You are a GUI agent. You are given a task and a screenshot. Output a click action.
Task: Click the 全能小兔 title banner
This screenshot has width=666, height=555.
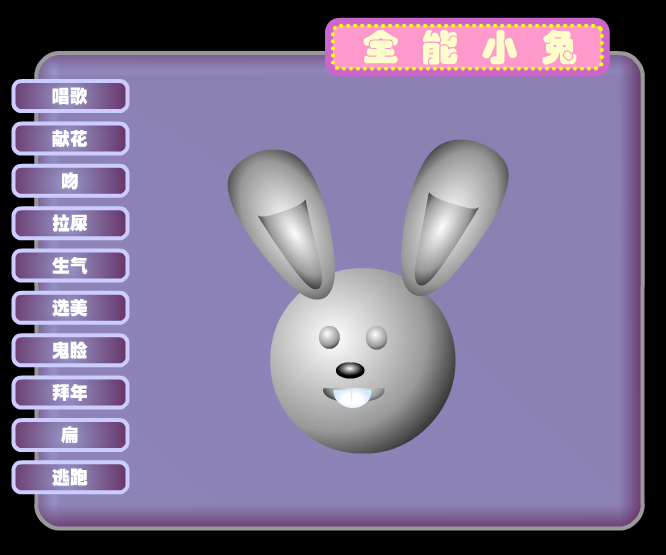click(x=467, y=47)
